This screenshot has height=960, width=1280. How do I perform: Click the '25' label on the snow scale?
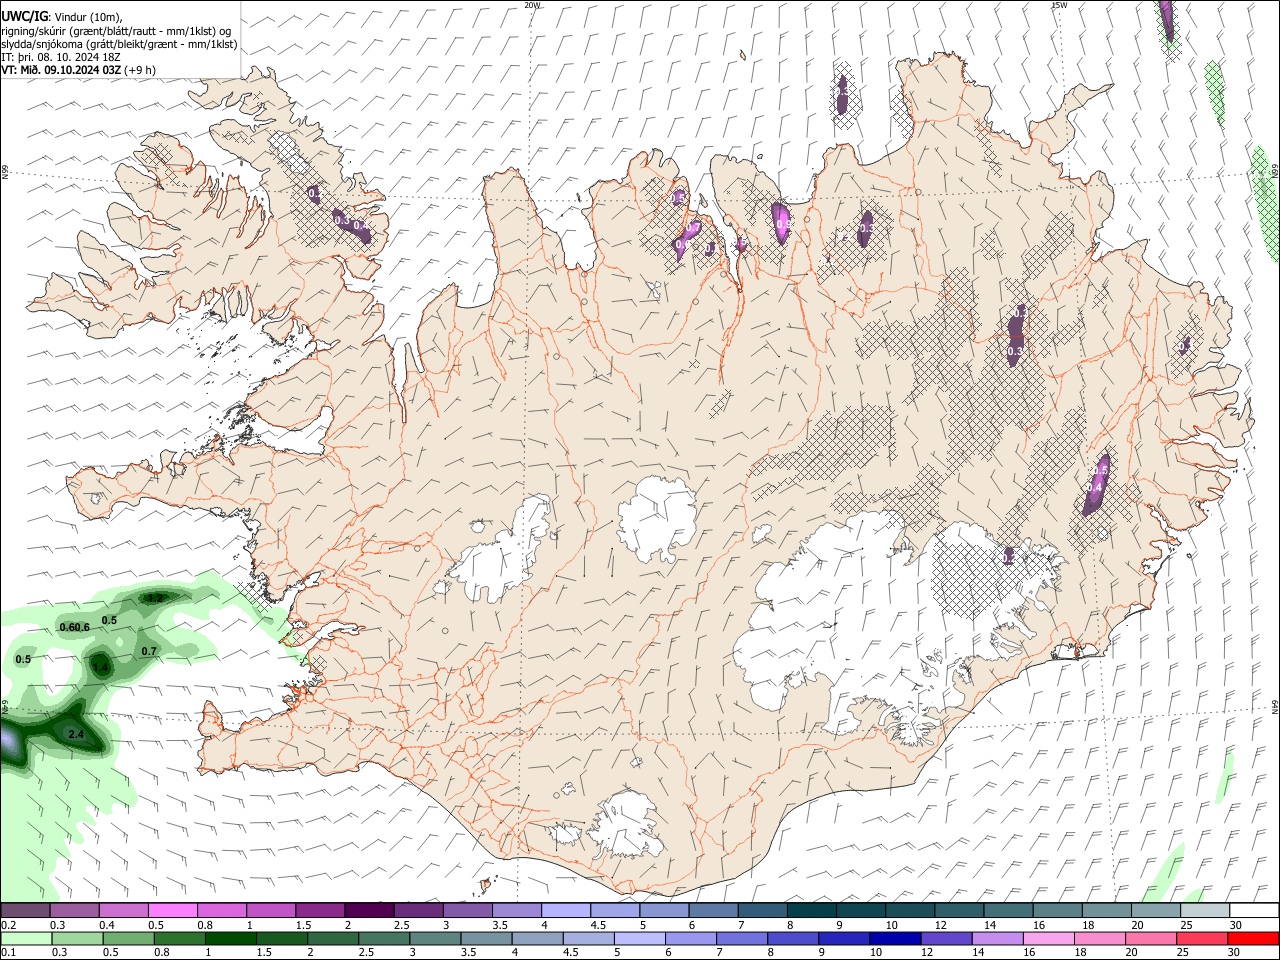1186,925
